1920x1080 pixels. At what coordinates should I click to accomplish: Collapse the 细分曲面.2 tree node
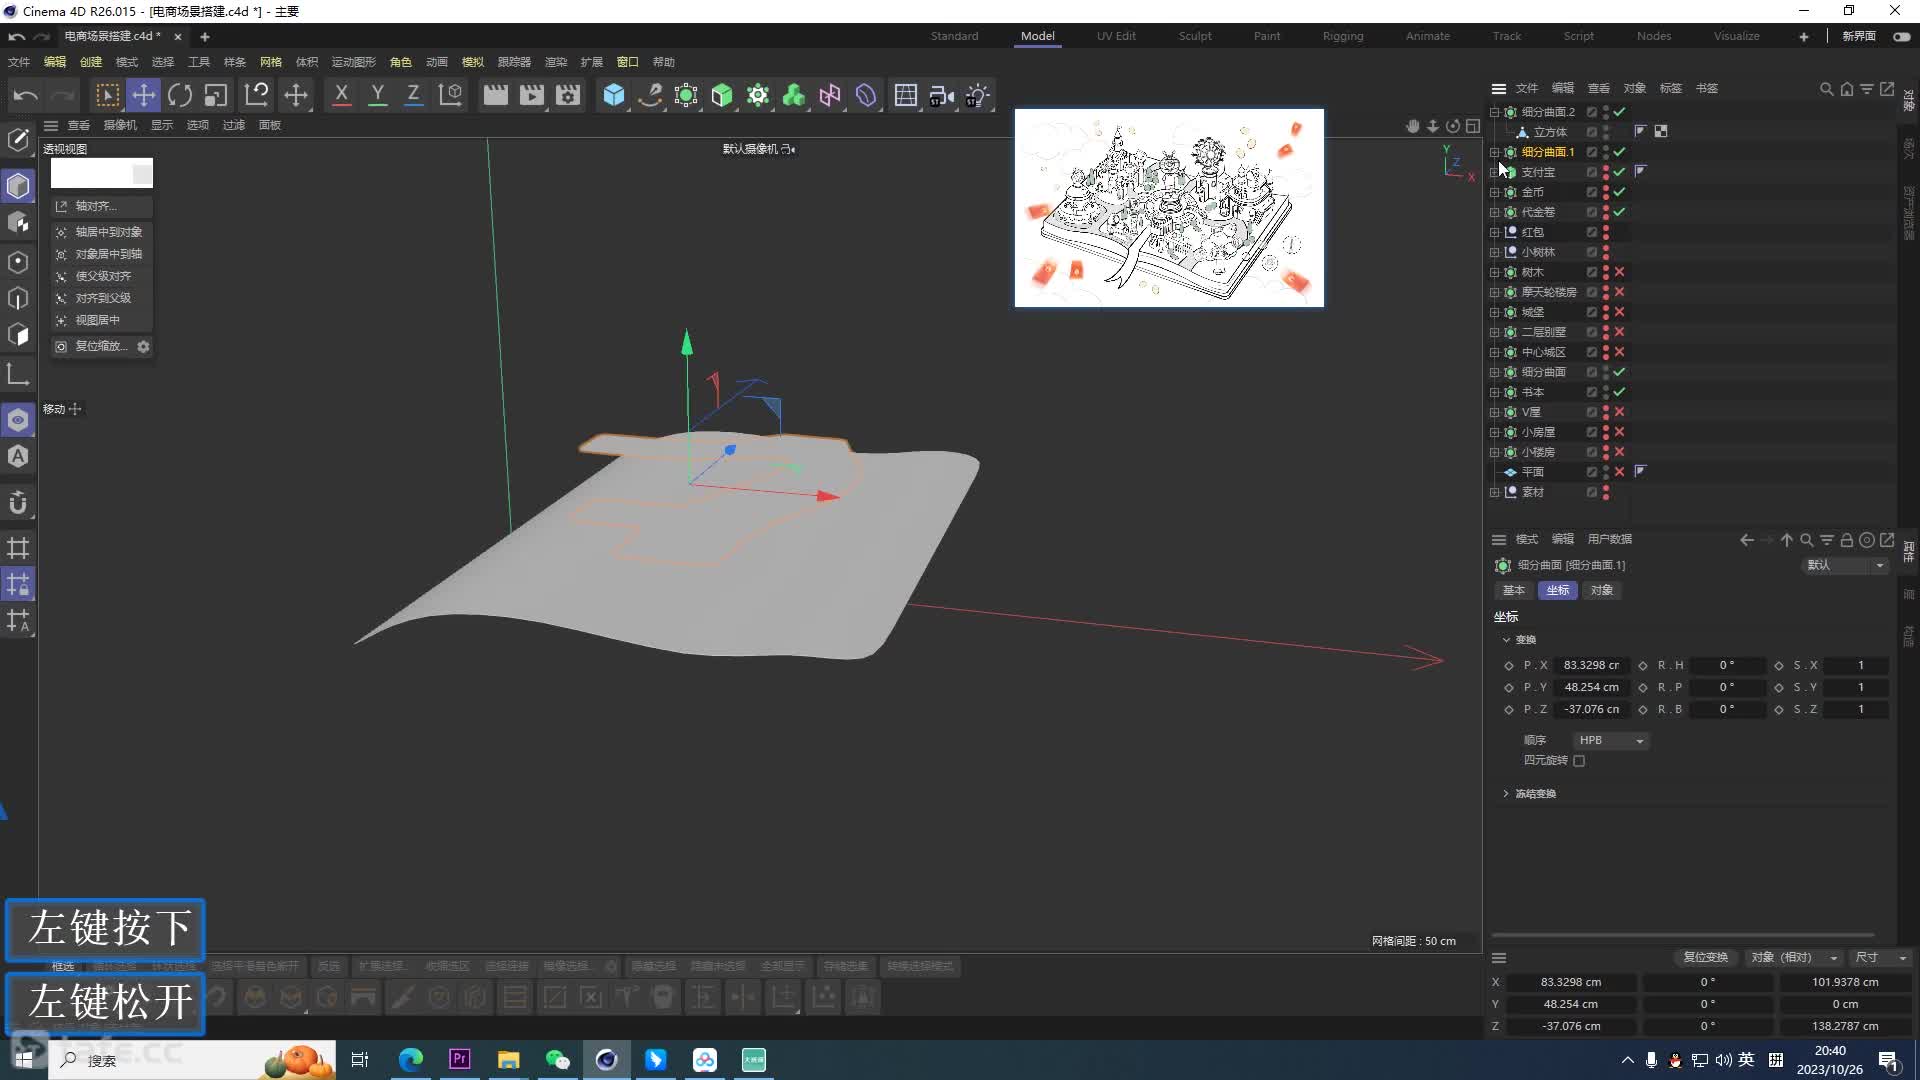point(1494,112)
